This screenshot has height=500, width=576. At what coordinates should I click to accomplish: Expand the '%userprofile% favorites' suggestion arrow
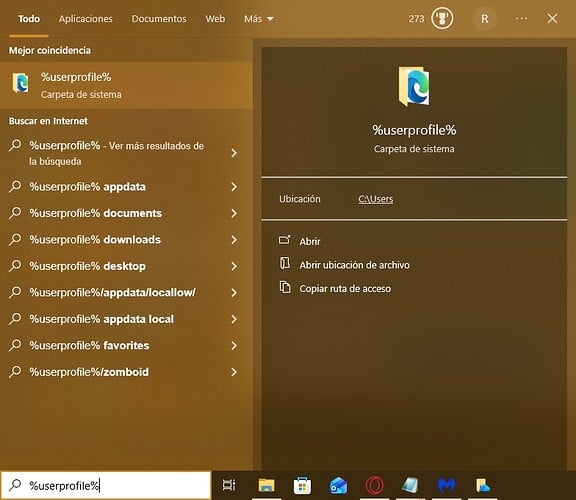[x=234, y=346]
